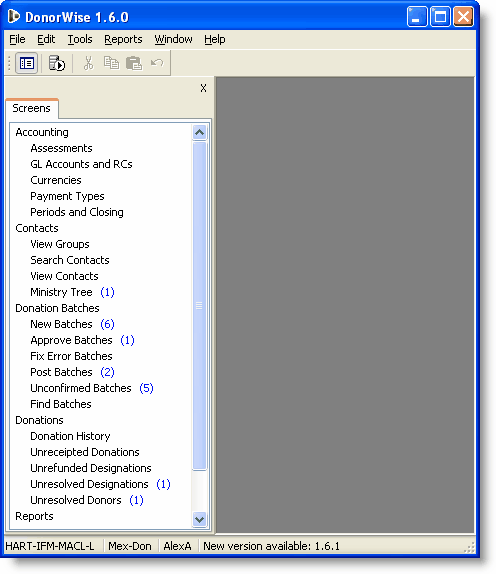Open the File menu

(17, 39)
